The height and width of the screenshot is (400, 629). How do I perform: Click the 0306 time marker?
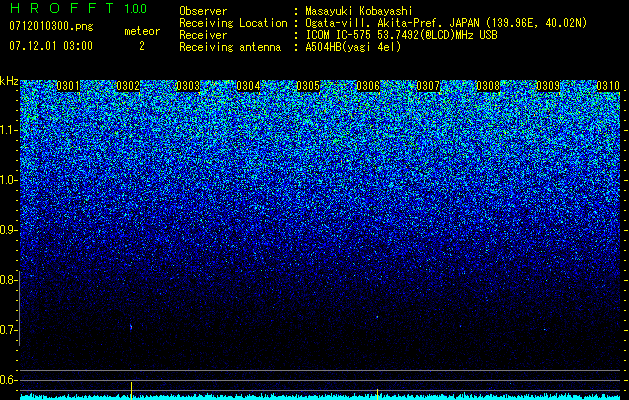(x=368, y=86)
